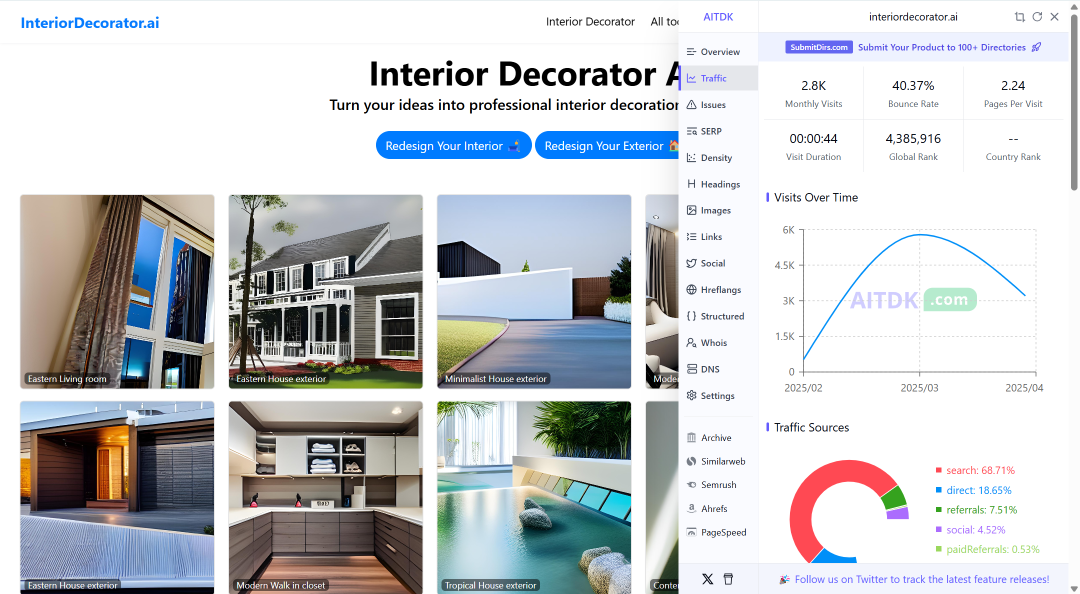1080x594 pixels.
Task: Click the panel's vertical scrollbar
Action: tap(1074, 102)
